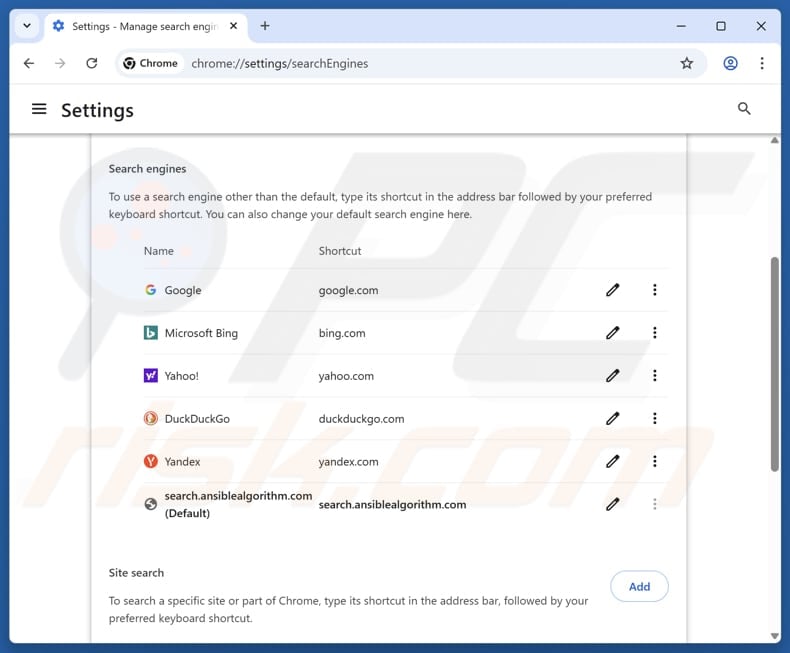Close the Settings tab
790x653 pixels.
point(233,26)
